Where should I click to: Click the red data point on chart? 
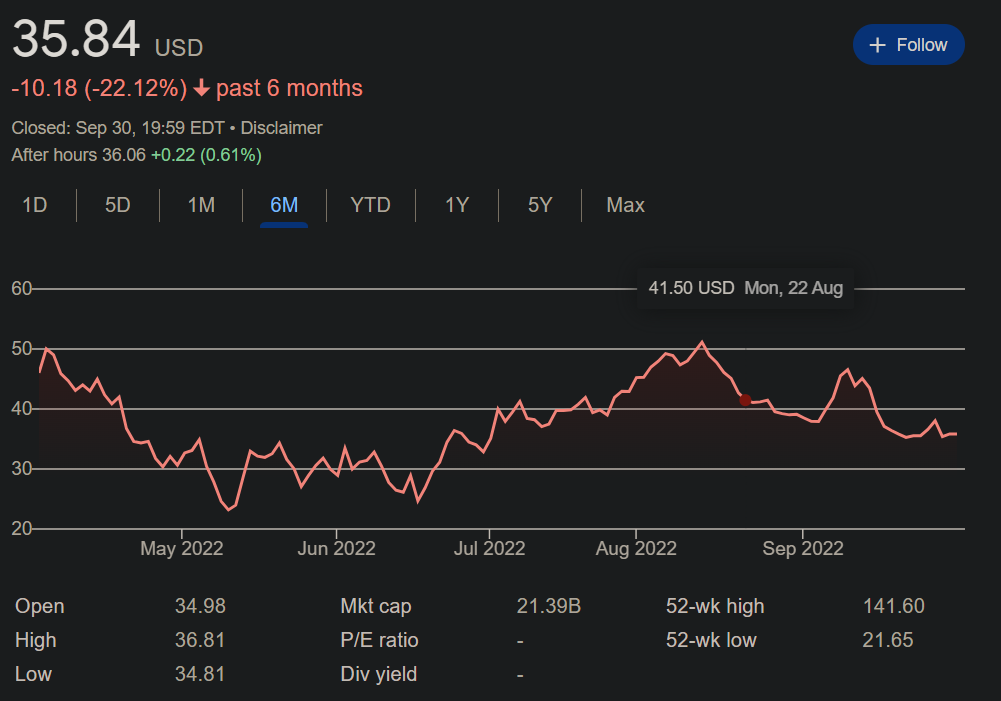point(745,400)
